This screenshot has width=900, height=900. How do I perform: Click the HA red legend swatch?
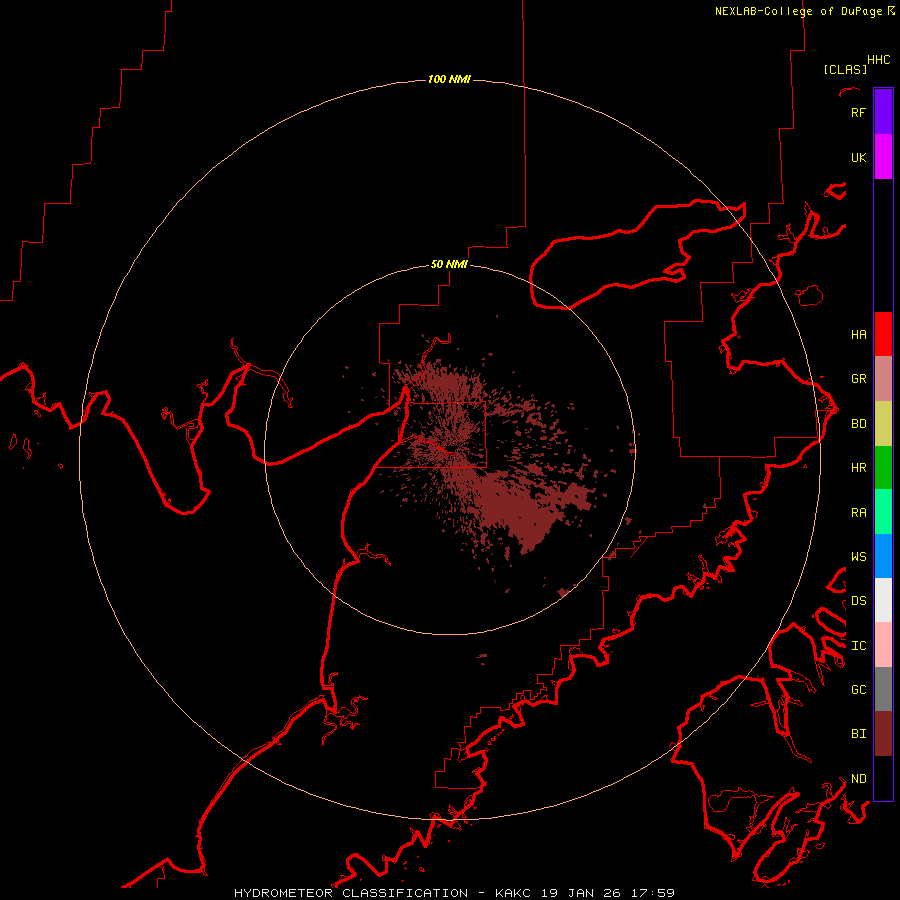(883, 334)
